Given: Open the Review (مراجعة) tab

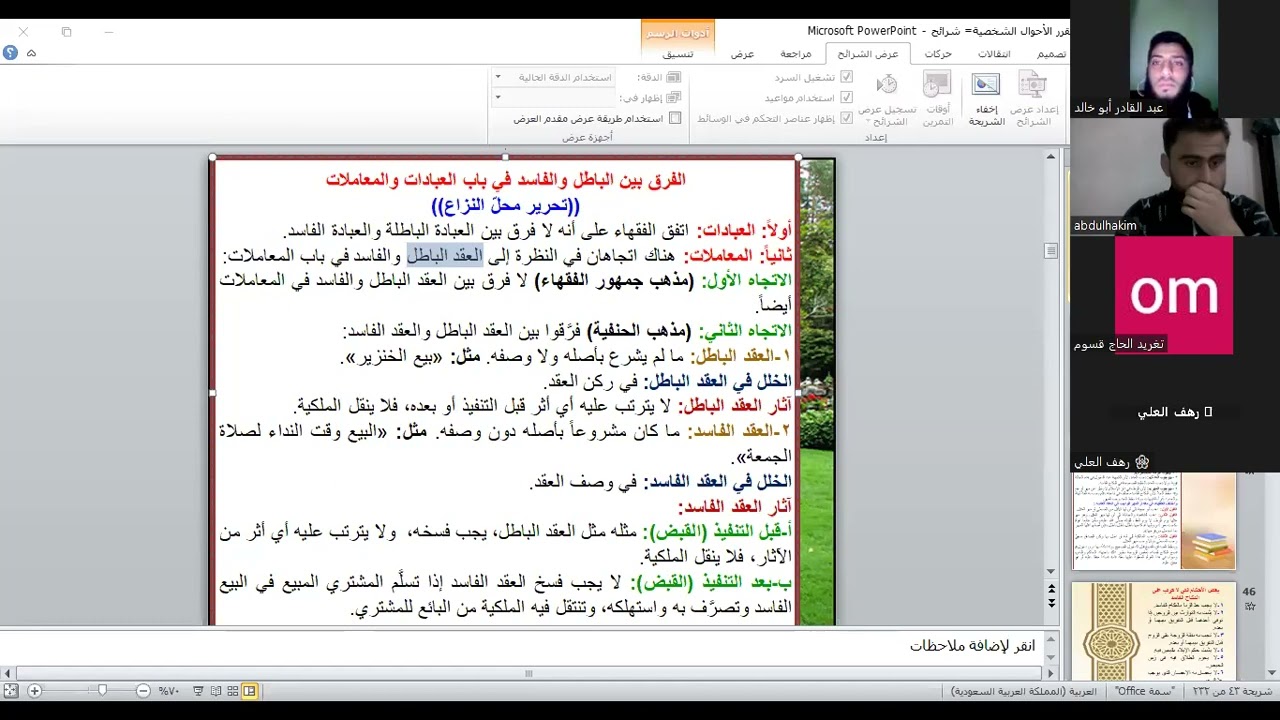Looking at the screenshot, I should click(x=795, y=54).
